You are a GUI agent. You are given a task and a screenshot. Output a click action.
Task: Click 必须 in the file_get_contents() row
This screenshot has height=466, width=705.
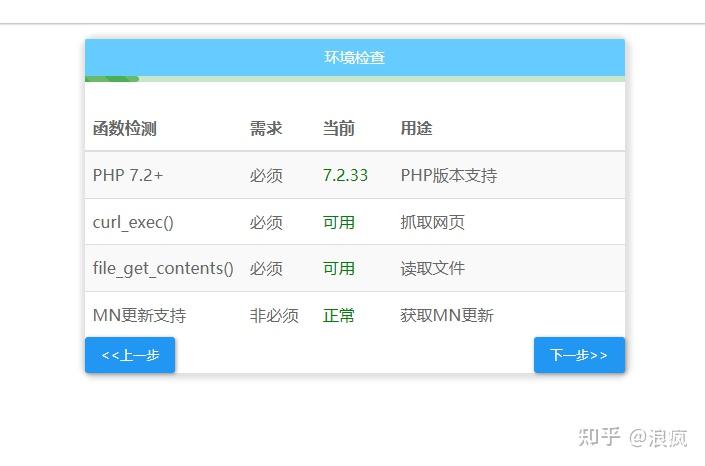coord(266,269)
